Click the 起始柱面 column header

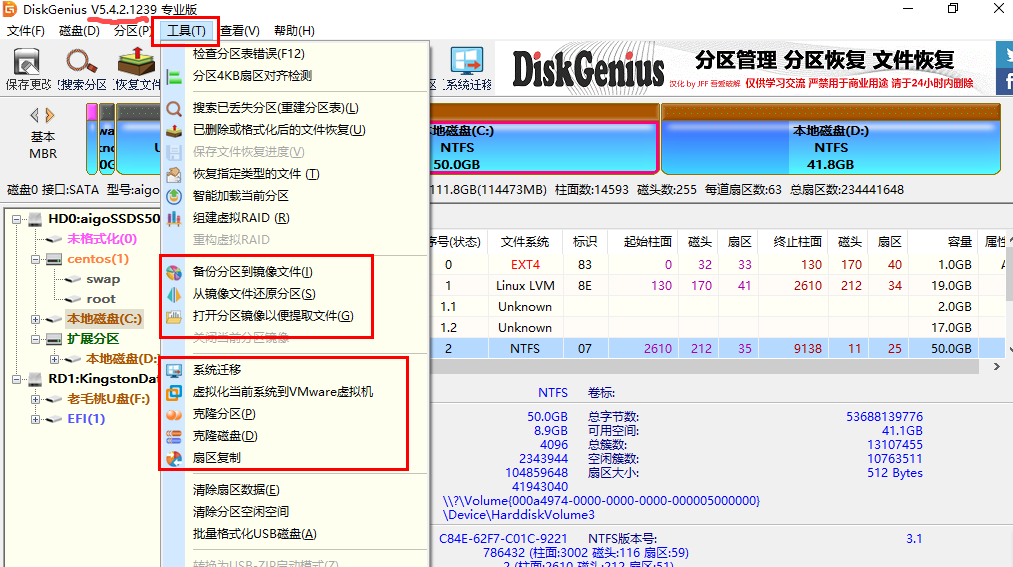[x=643, y=242]
